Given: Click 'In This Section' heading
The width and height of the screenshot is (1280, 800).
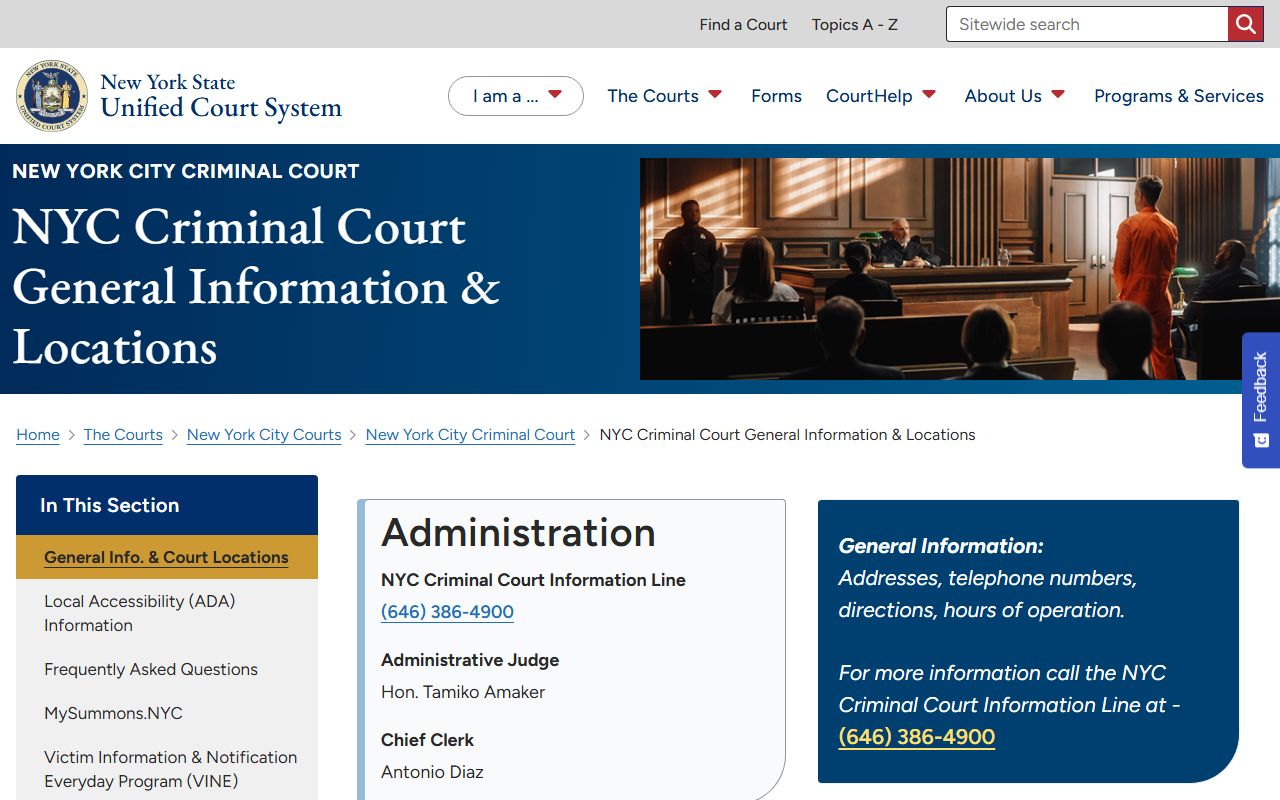Looking at the screenshot, I should pyautogui.click(x=110, y=505).
